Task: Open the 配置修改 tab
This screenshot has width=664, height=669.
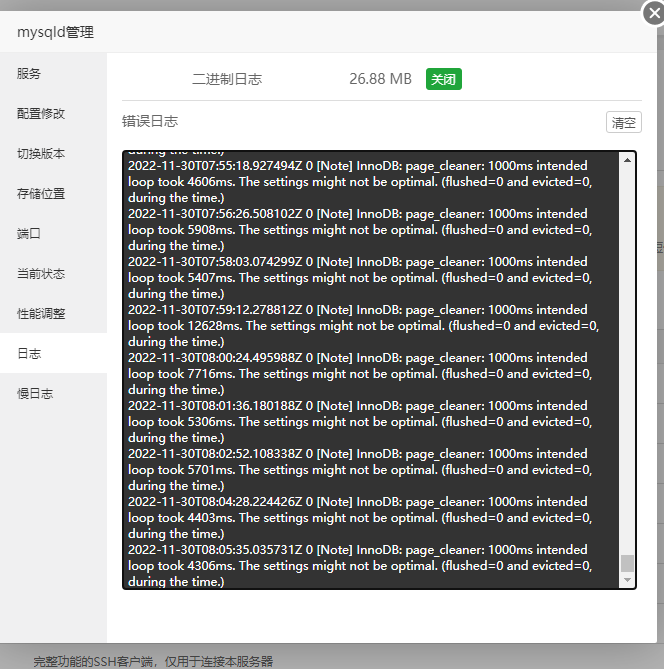Action: point(53,113)
